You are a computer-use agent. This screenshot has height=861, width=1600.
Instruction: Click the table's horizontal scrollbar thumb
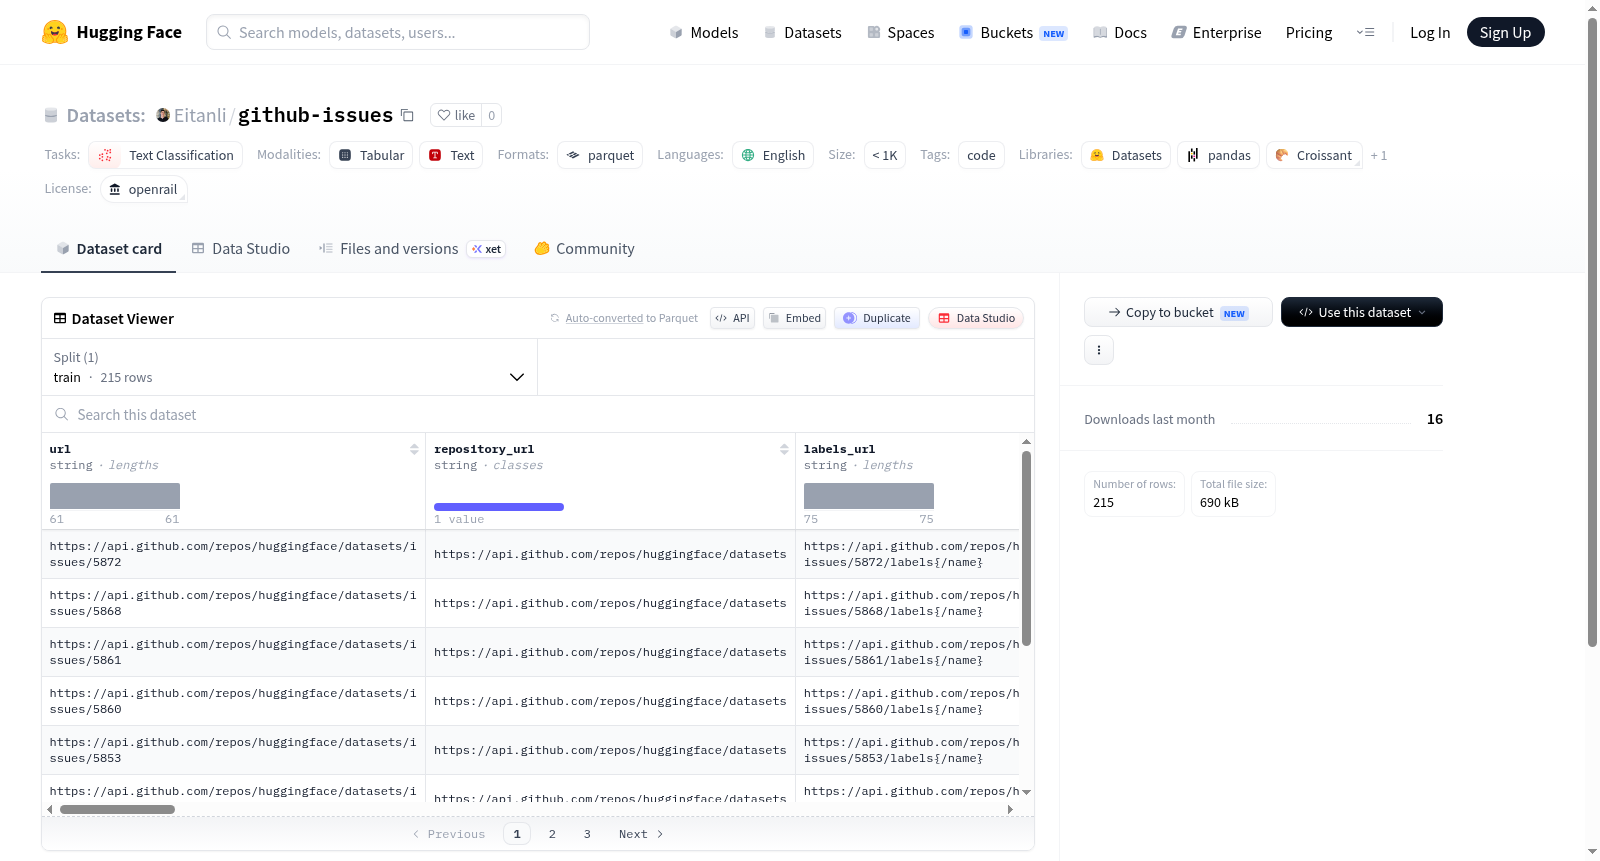click(117, 810)
